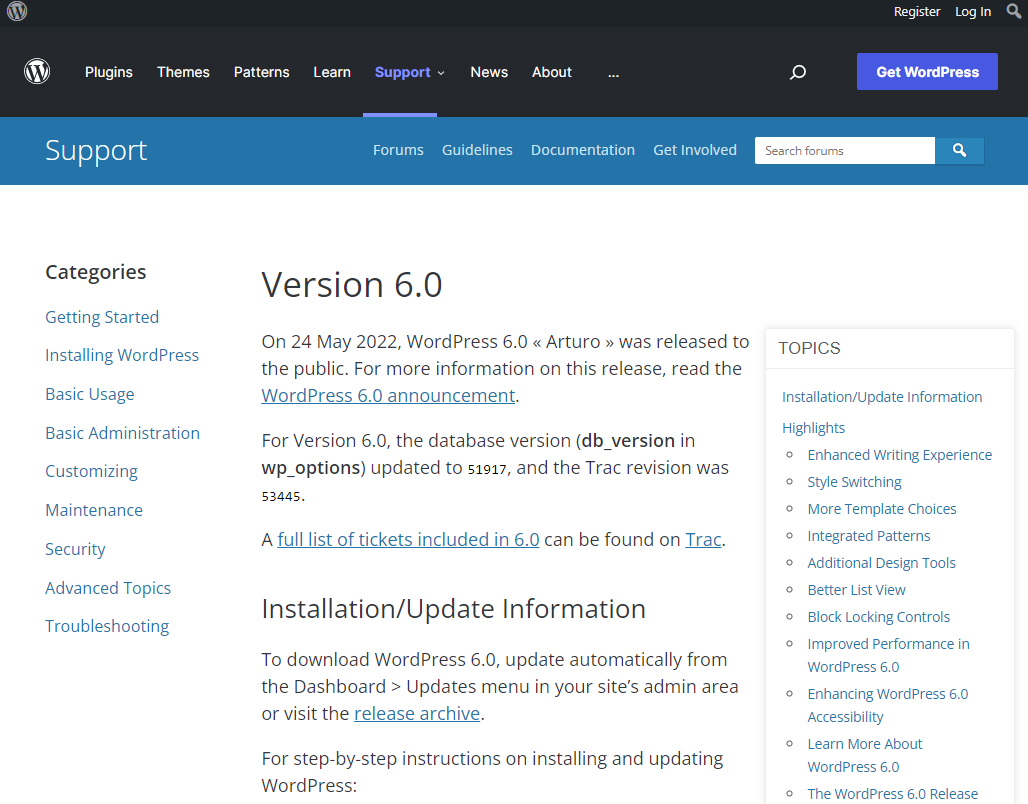Screen dimensions: 1028x804
Task: Click the Get WordPress button
Action: pos(927,71)
